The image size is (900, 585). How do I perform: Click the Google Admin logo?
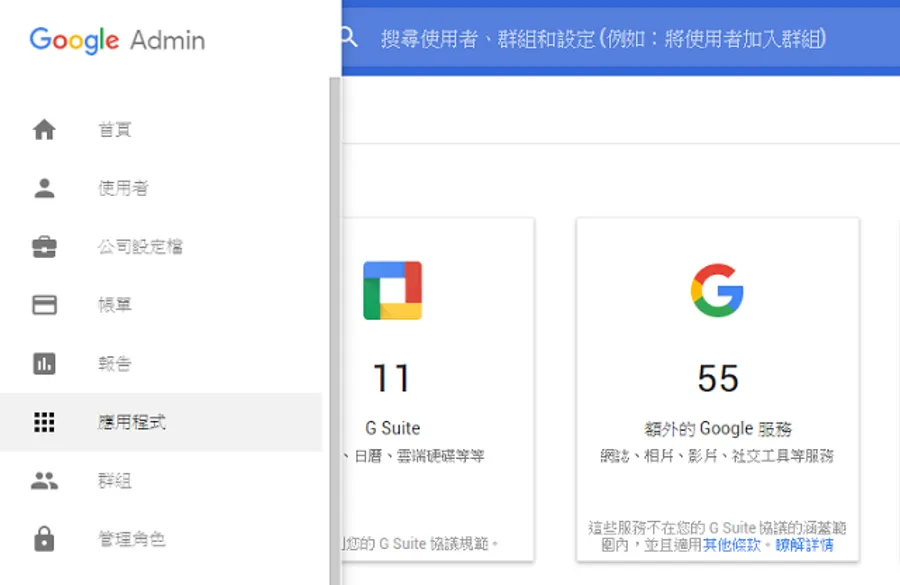coord(117,40)
